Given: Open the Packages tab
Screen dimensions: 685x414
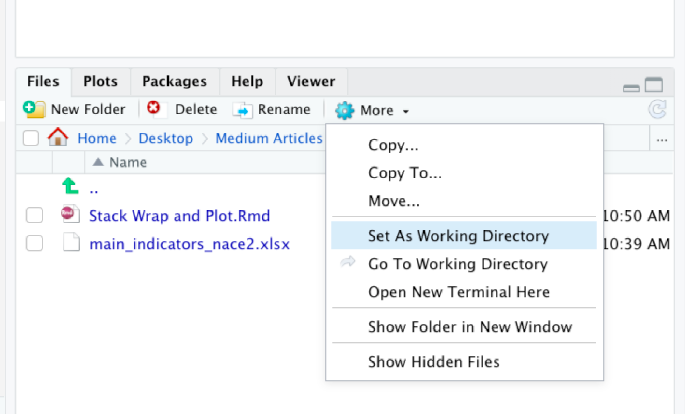Looking at the screenshot, I should point(174,81).
